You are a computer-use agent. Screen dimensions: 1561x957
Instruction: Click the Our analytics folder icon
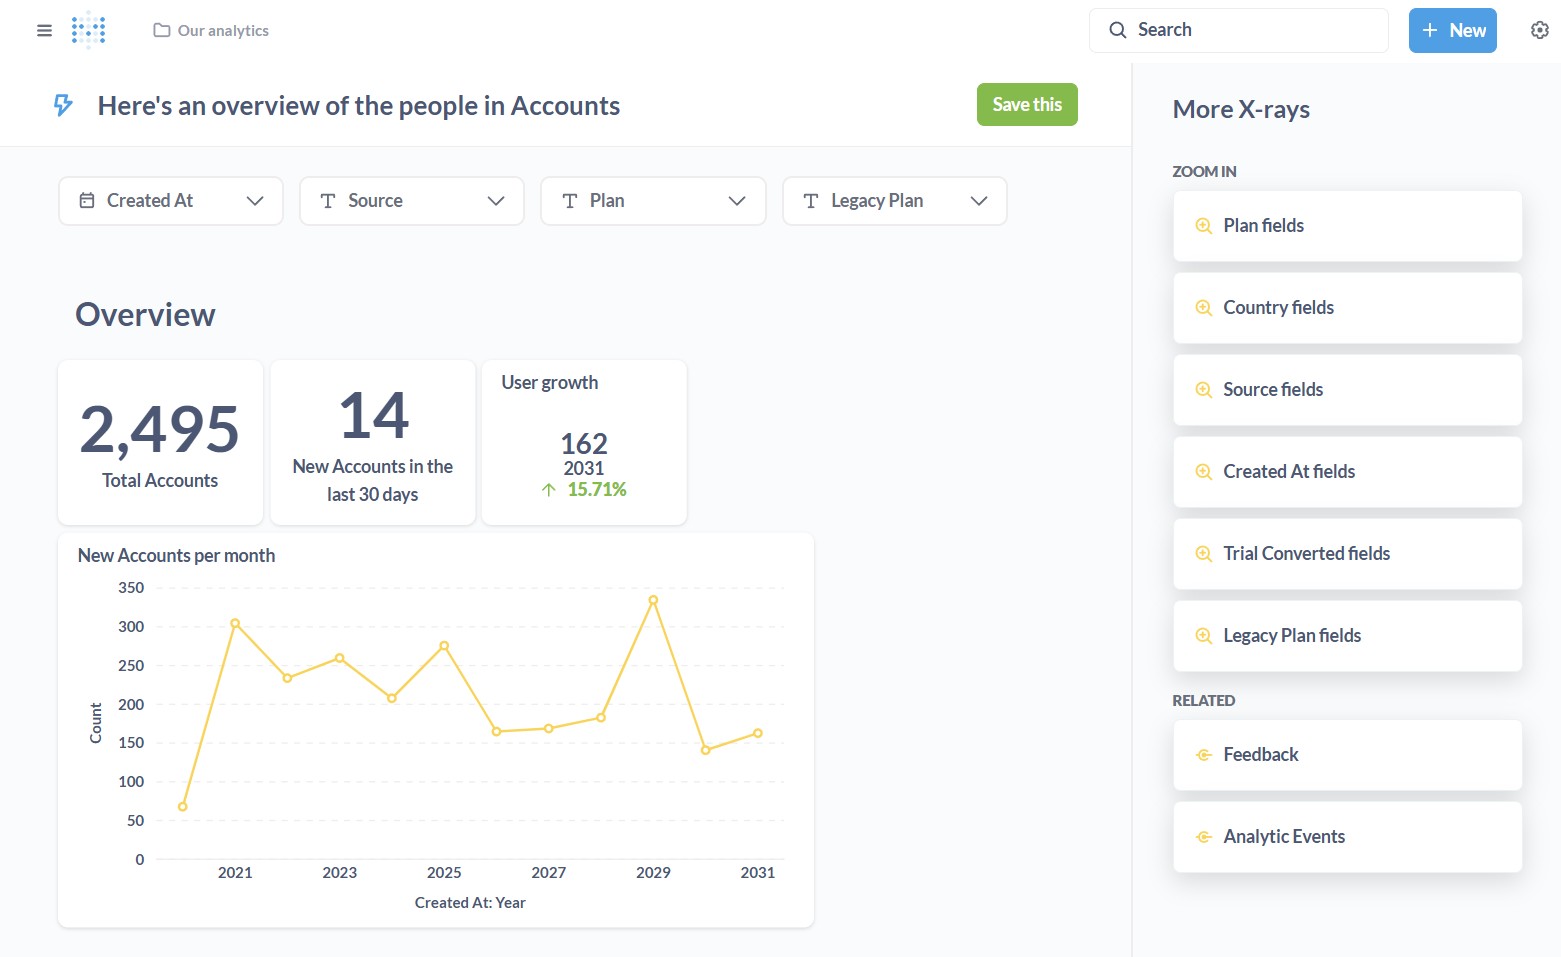161,30
